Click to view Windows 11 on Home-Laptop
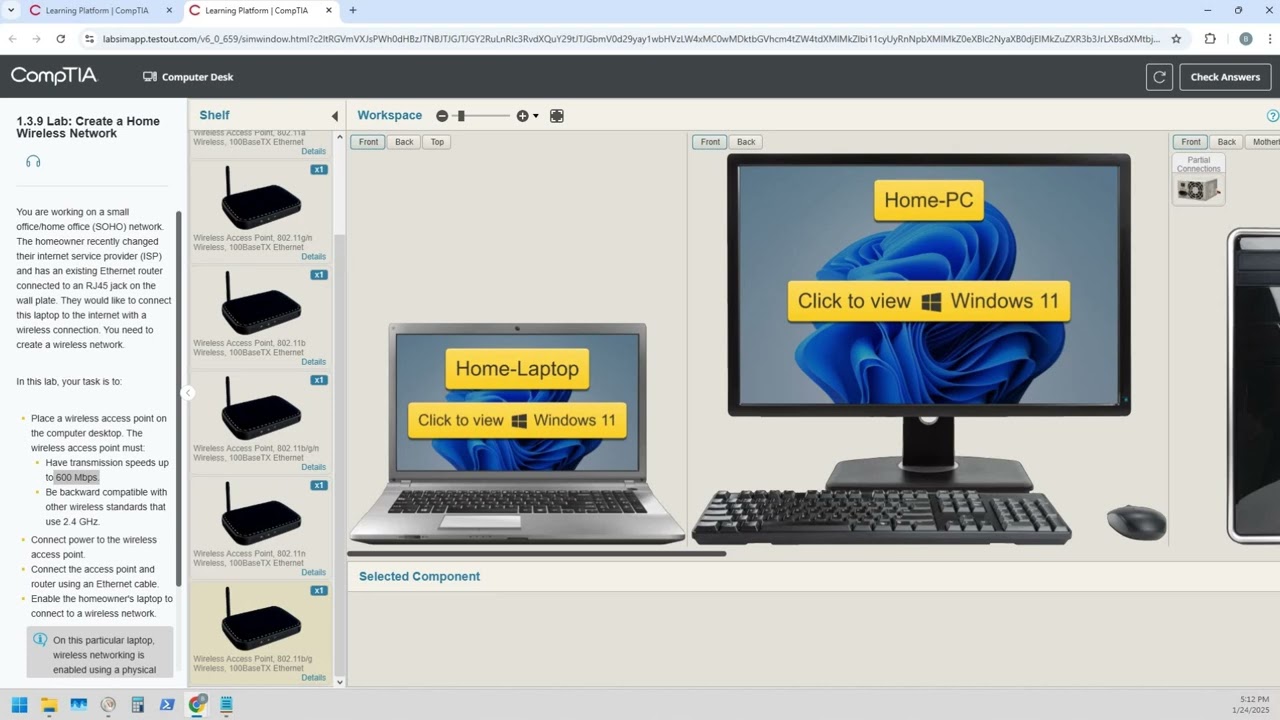Viewport: 1280px width, 720px height. point(517,420)
